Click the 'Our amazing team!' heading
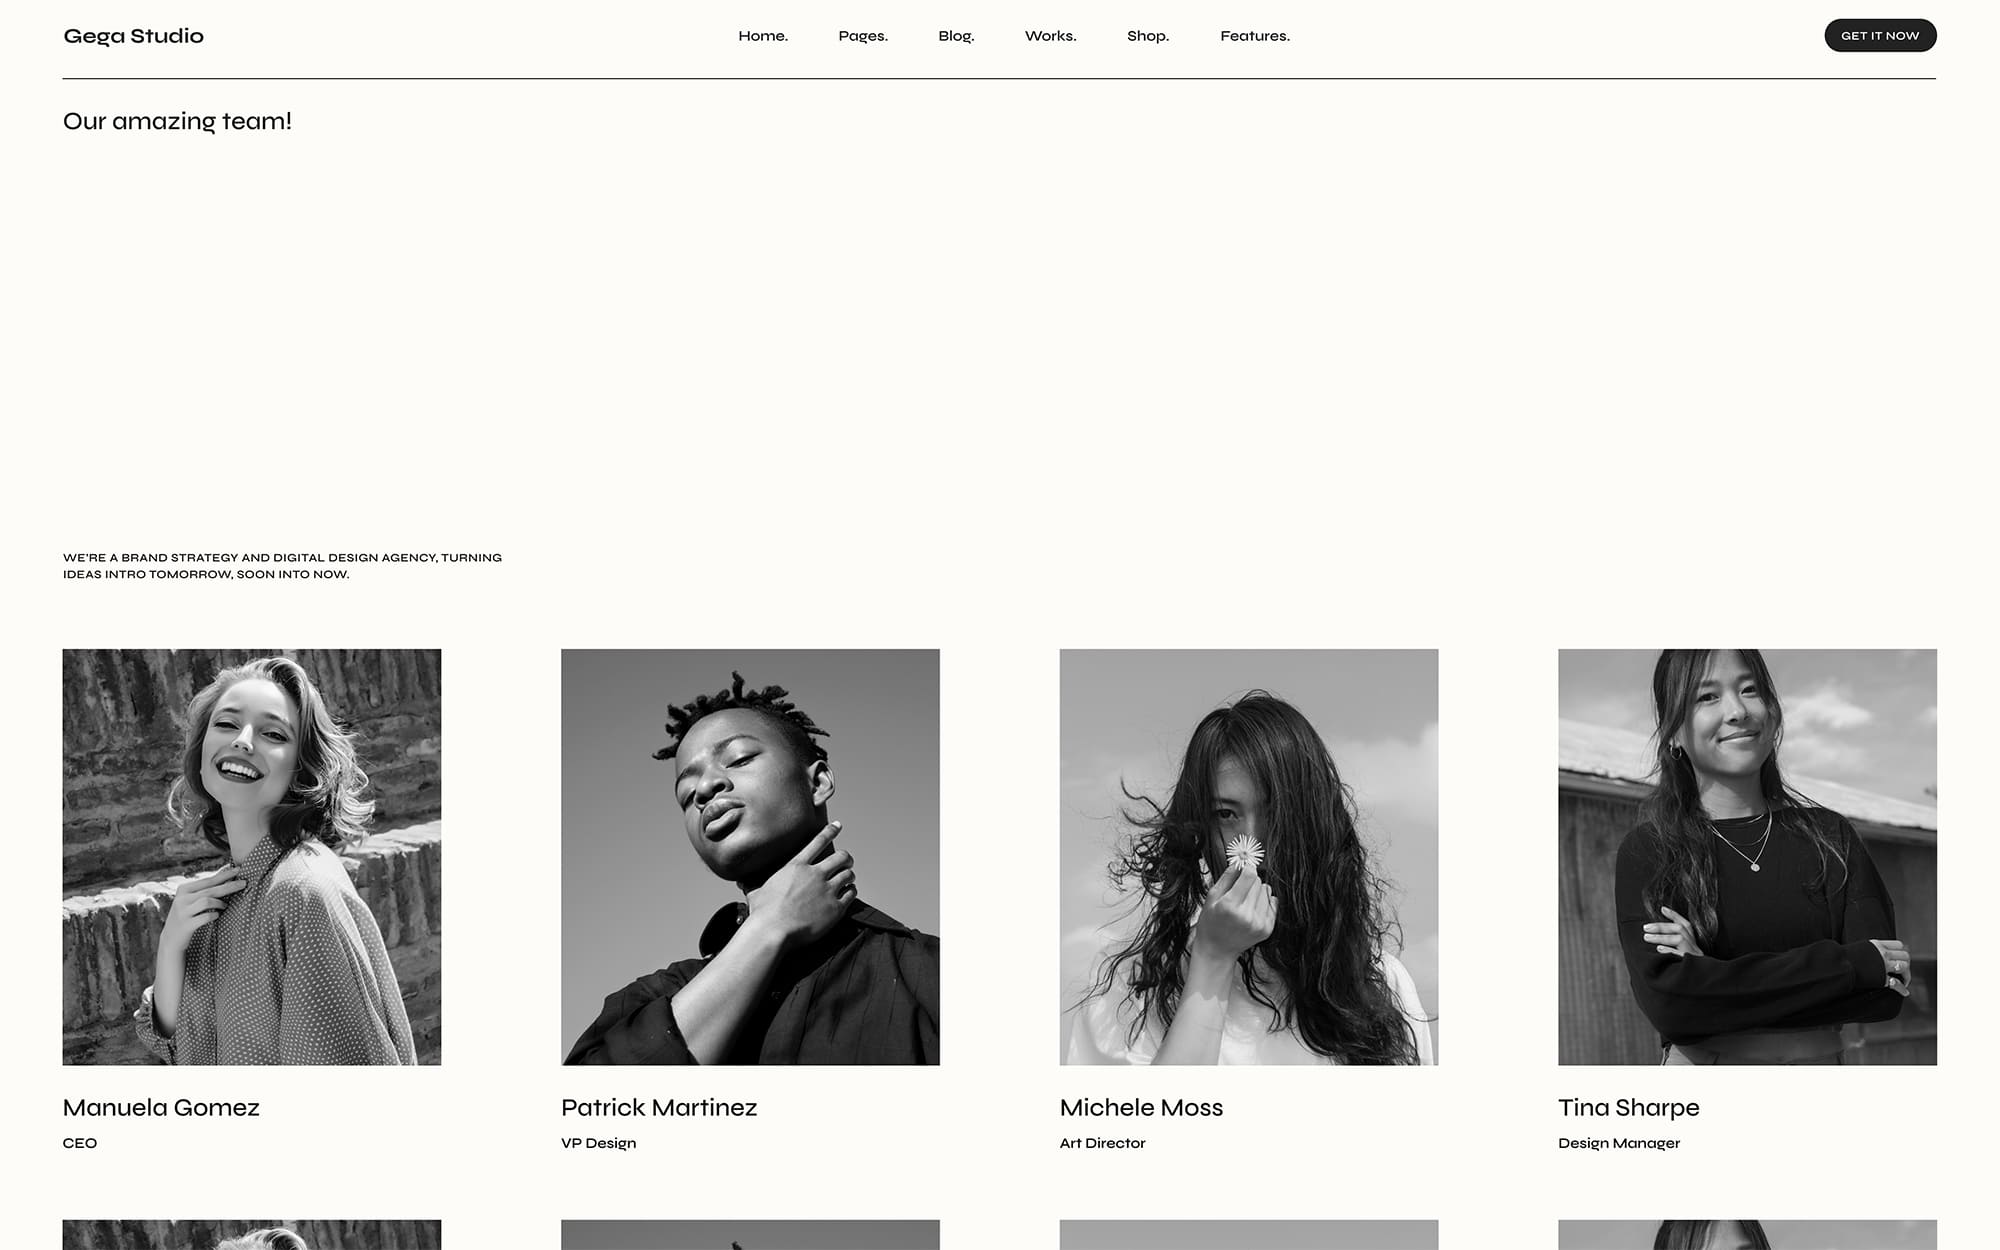This screenshot has height=1250, width=2000. tap(177, 121)
